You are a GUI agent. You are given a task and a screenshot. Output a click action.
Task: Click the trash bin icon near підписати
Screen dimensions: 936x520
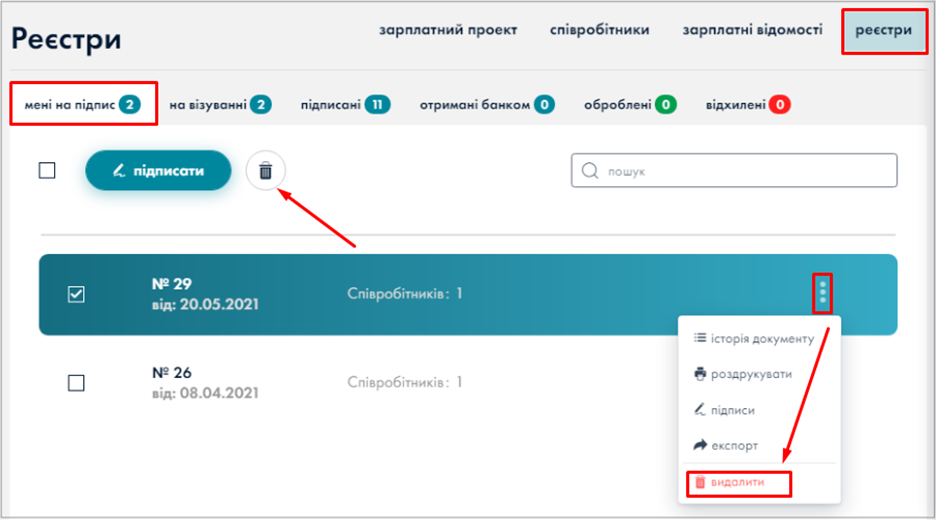click(265, 171)
